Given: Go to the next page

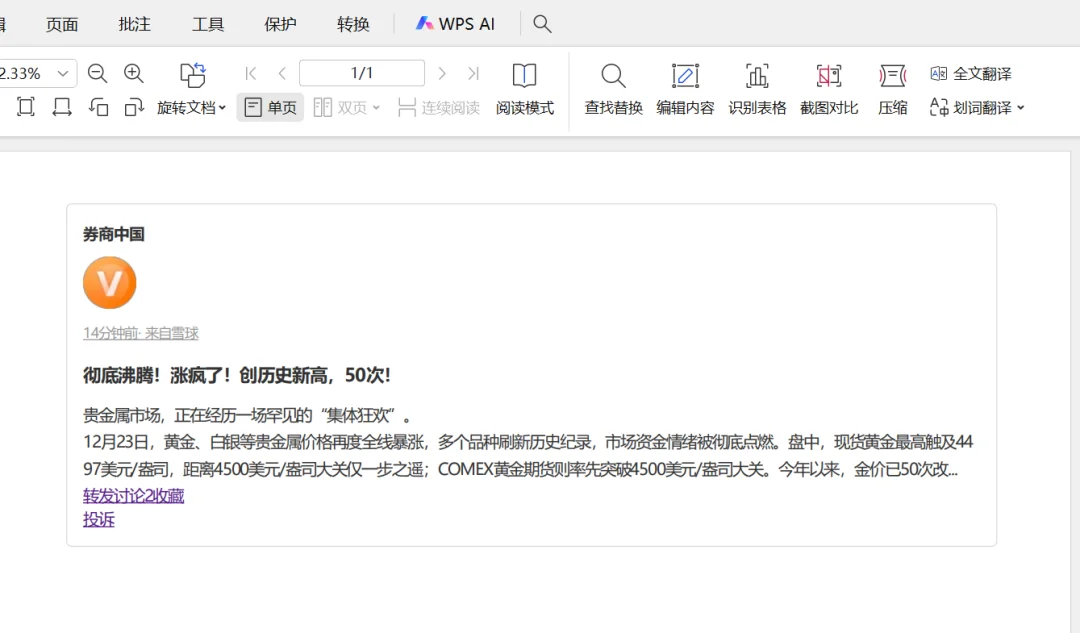Looking at the screenshot, I should [x=442, y=73].
